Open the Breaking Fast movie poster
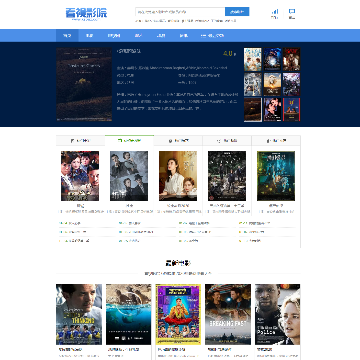This screenshot has width=360, height=360. point(228,314)
